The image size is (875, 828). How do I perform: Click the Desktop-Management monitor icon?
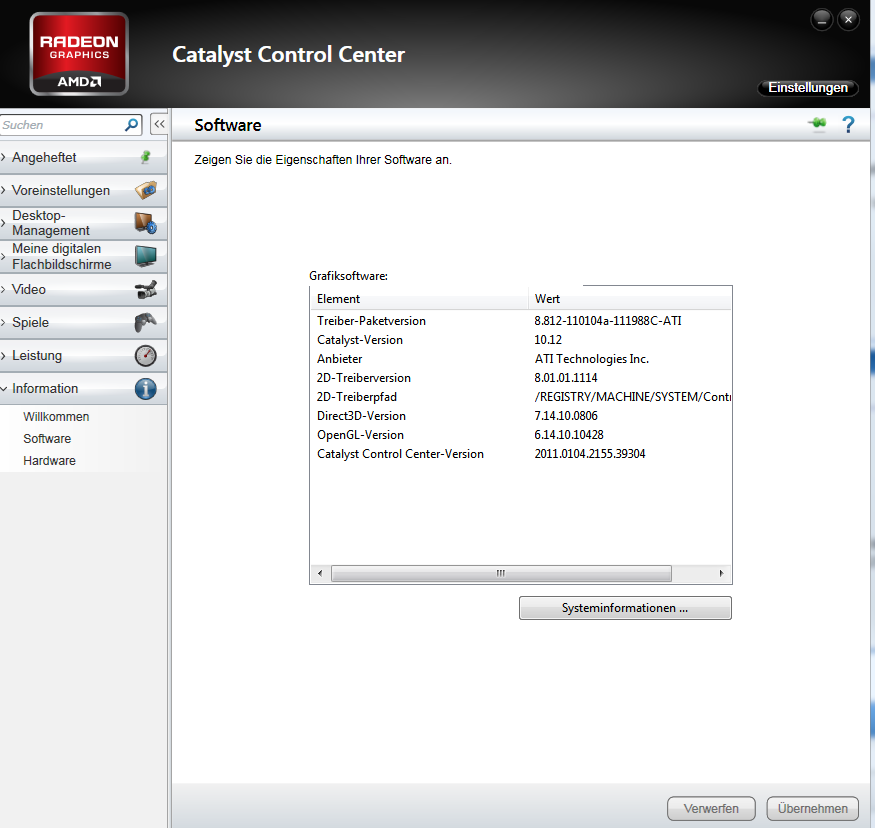click(x=146, y=223)
